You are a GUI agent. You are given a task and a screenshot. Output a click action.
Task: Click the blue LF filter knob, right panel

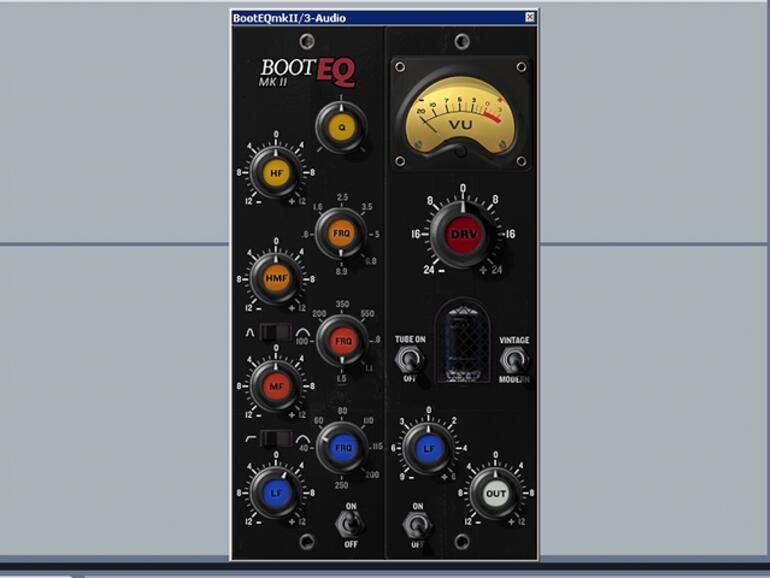[x=429, y=448]
